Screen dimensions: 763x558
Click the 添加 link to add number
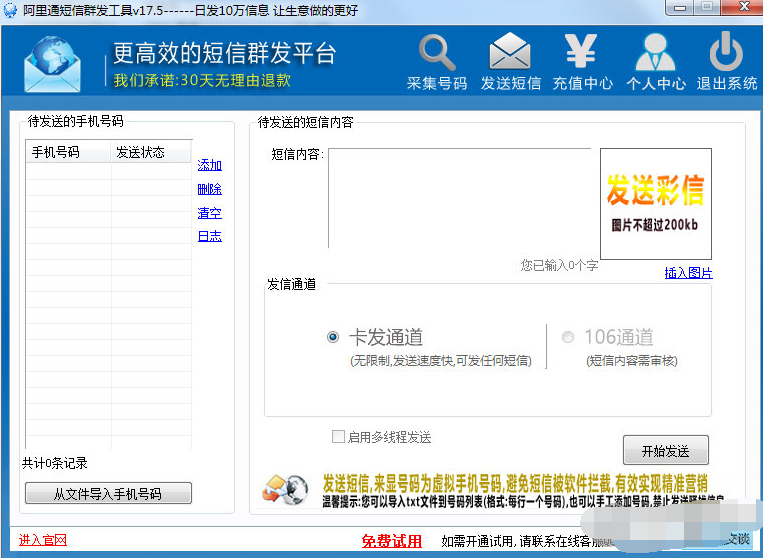coord(209,165)
